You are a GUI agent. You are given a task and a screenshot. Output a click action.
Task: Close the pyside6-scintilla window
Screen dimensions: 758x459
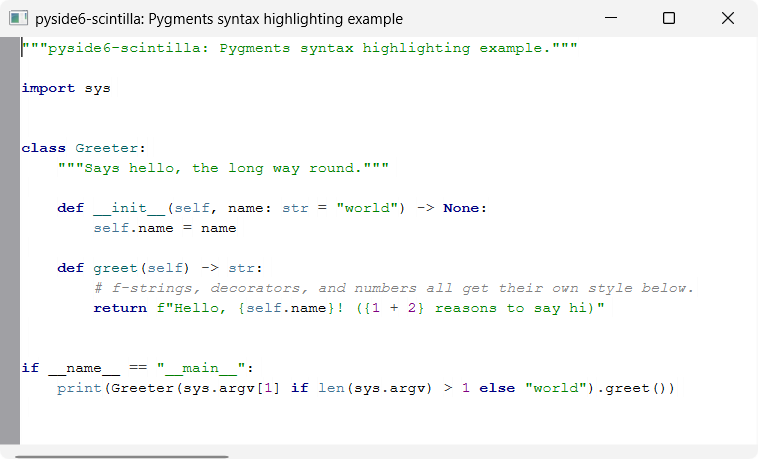(728, 18)
